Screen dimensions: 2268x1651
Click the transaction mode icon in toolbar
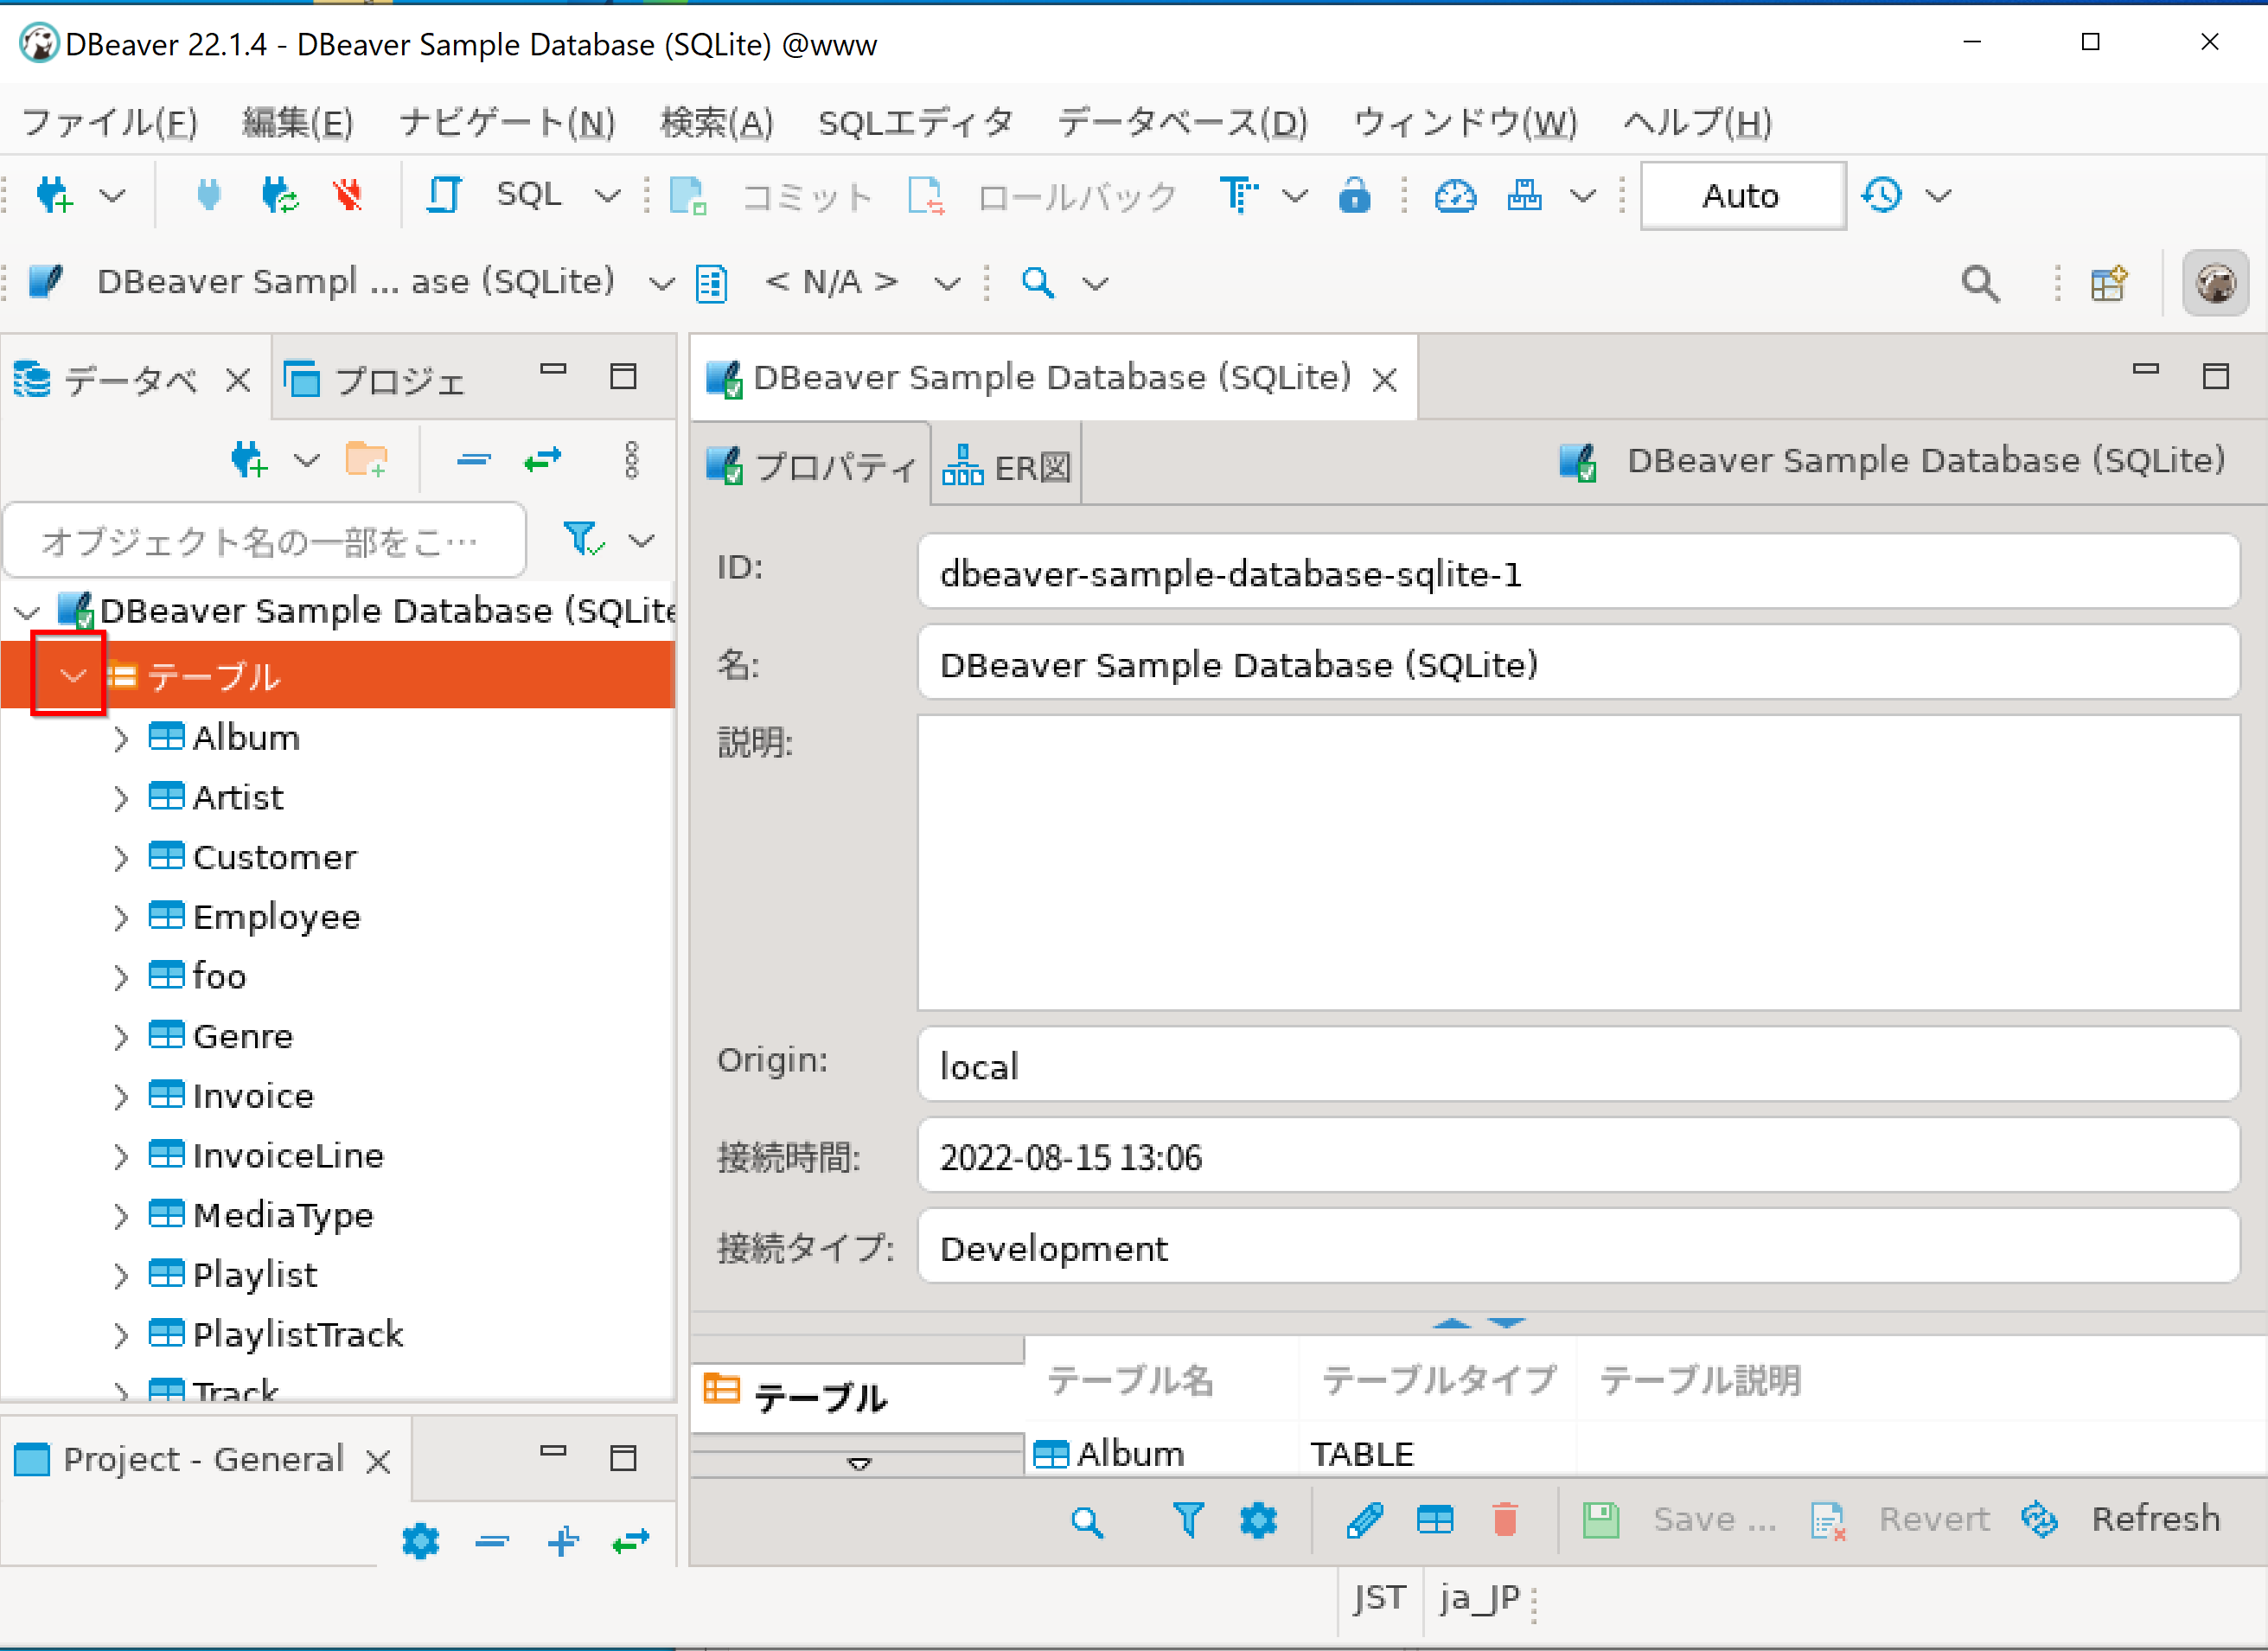(x=1240, y=195)
